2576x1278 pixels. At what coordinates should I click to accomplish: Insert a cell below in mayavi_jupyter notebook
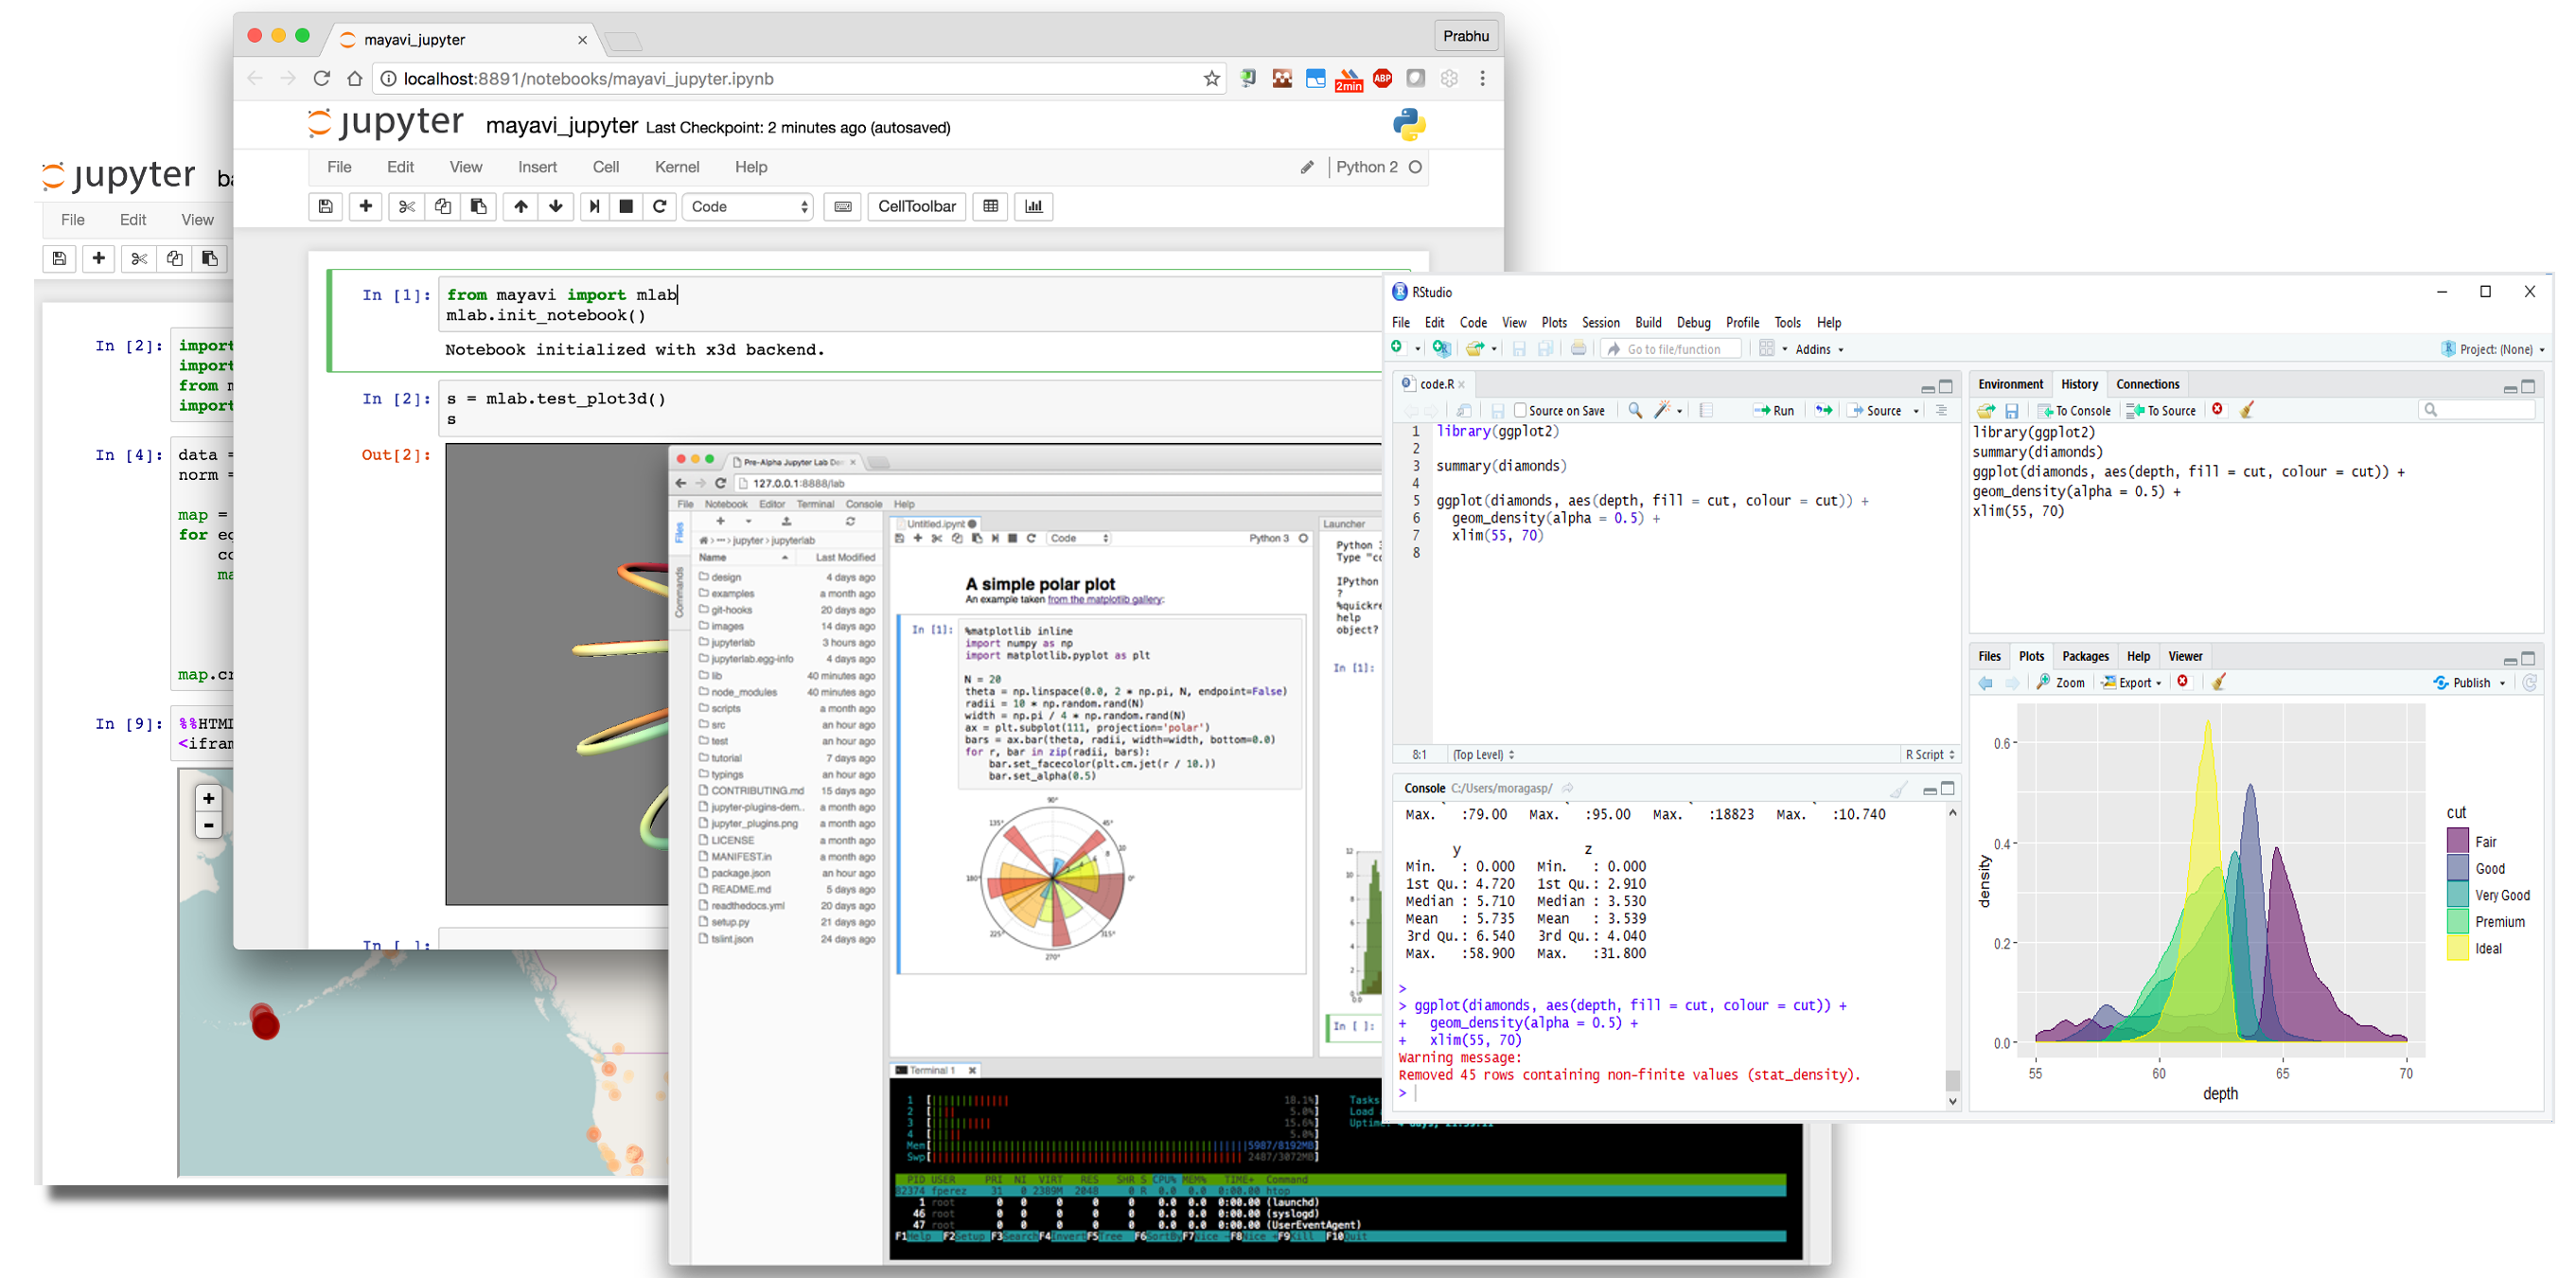pyautogui.click(x=366, y=207)
